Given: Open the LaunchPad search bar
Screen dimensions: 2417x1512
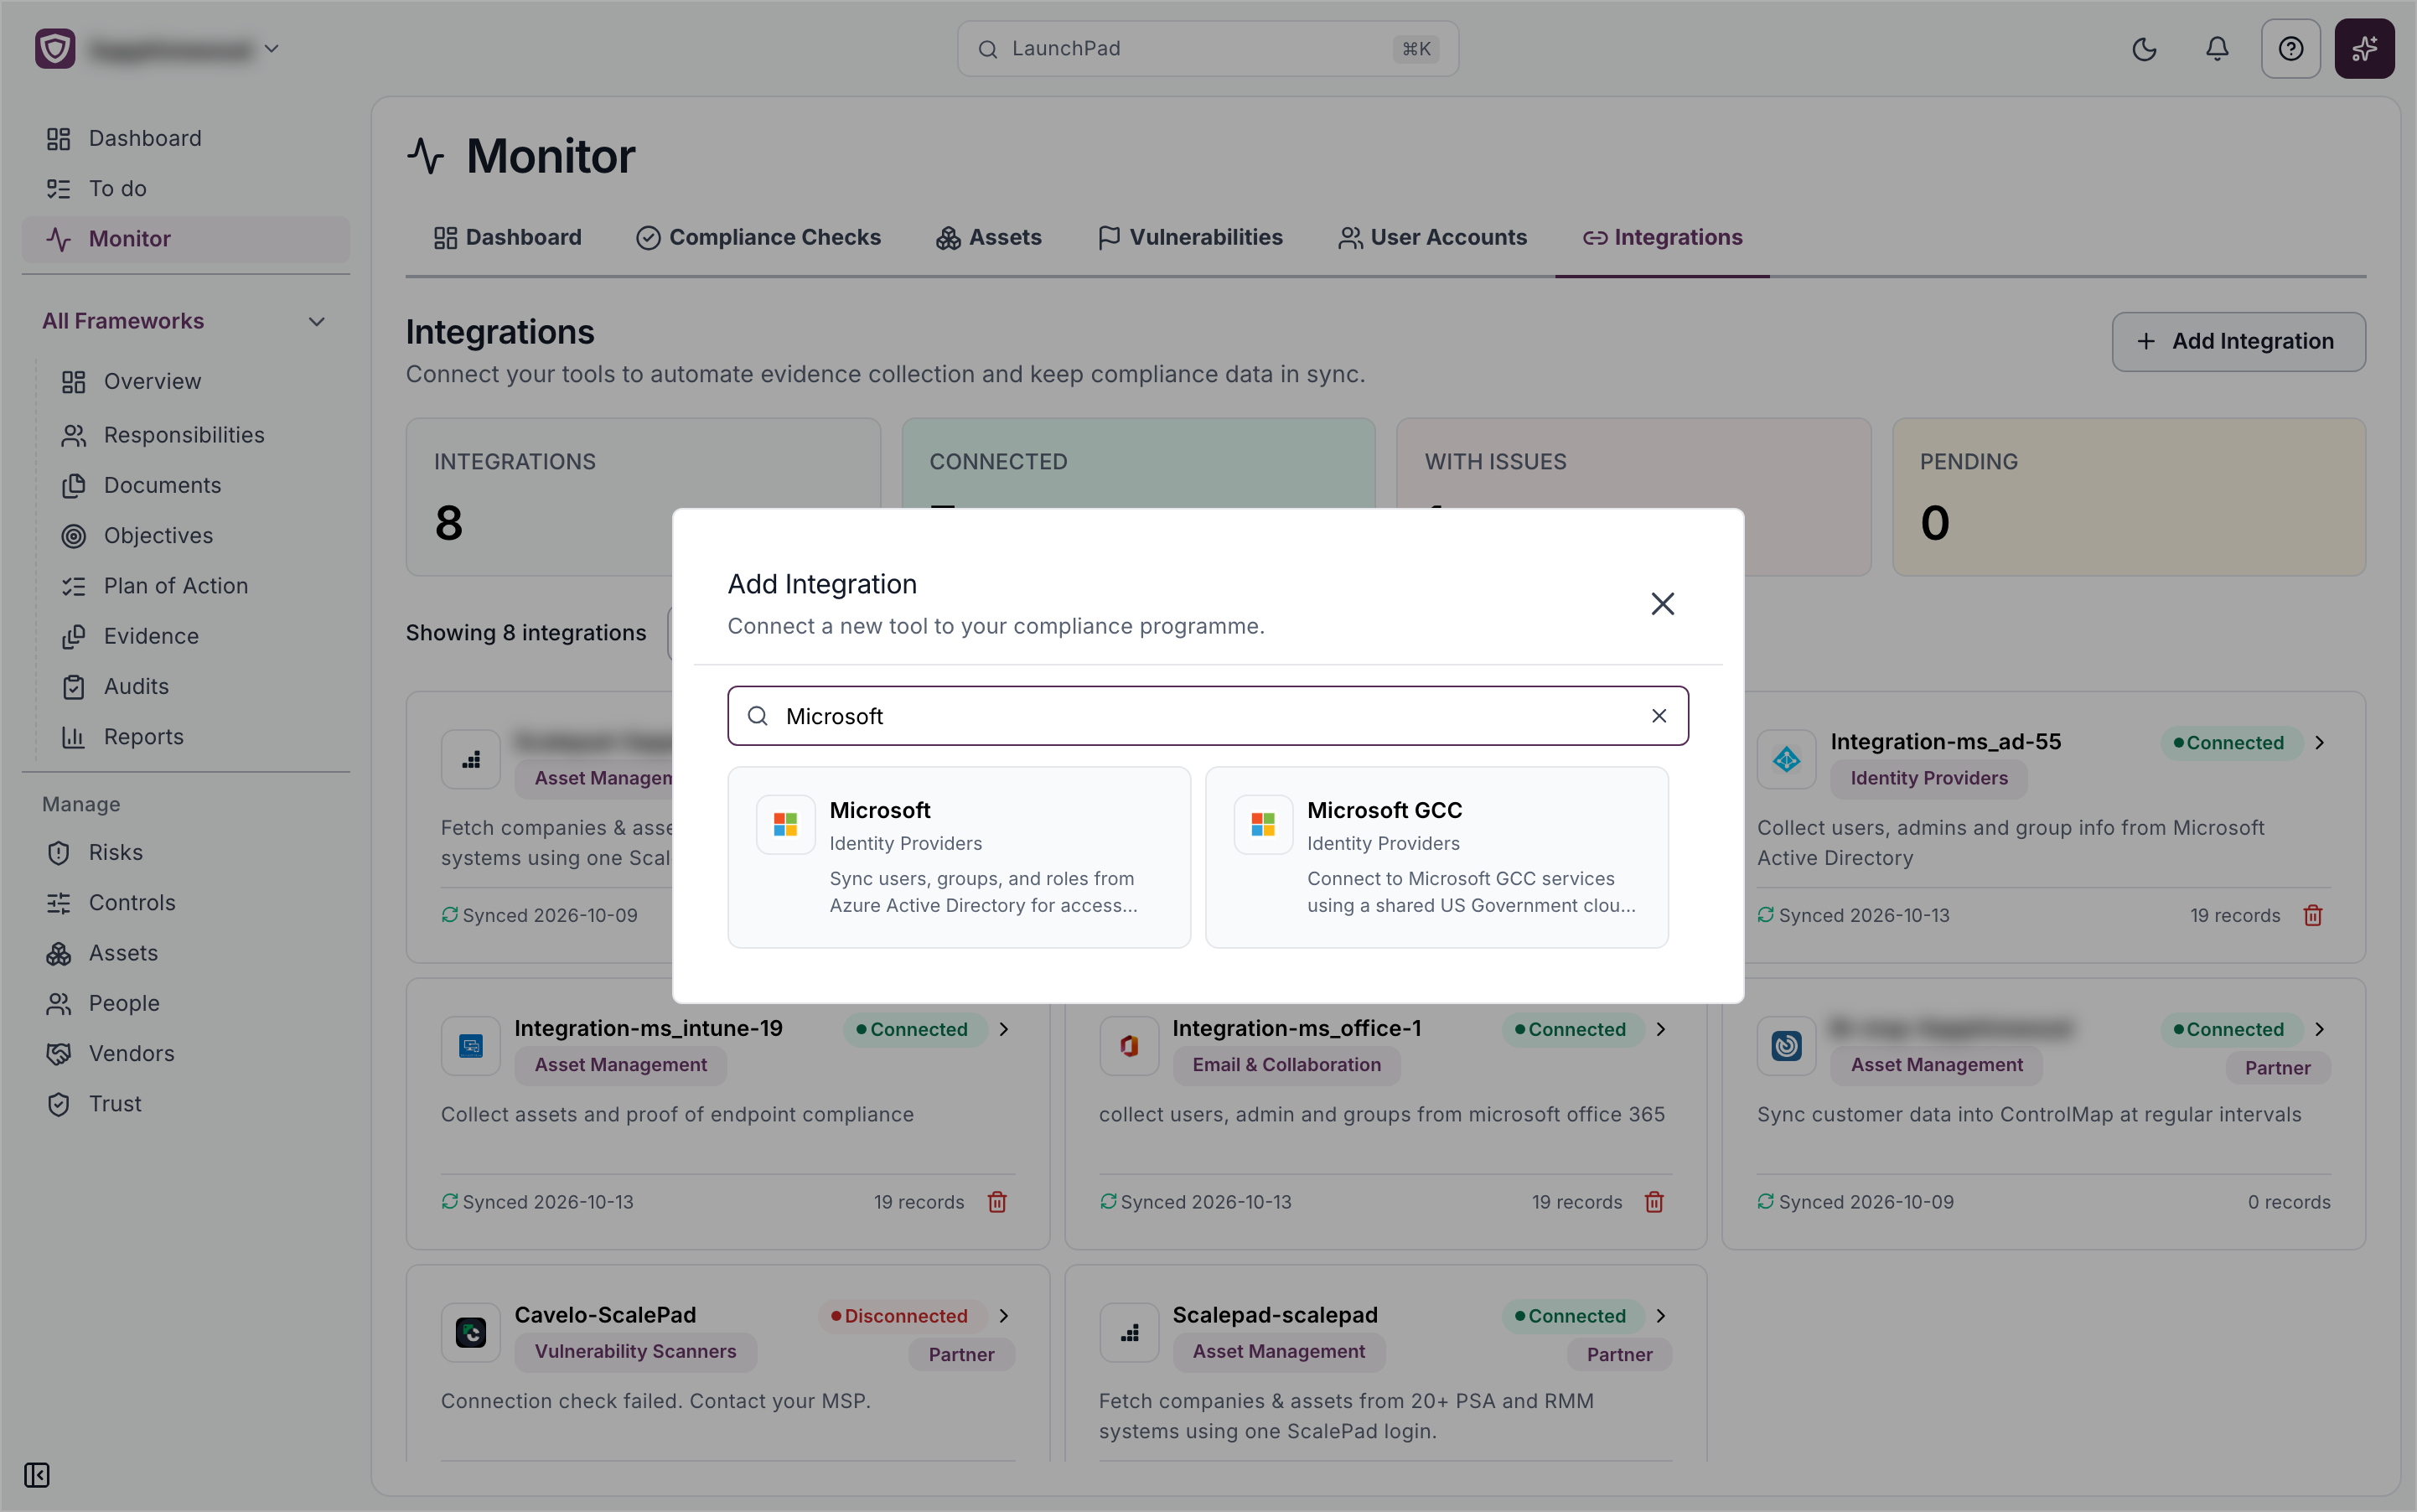Looking at the screenshot, I should click(1208, 49).
